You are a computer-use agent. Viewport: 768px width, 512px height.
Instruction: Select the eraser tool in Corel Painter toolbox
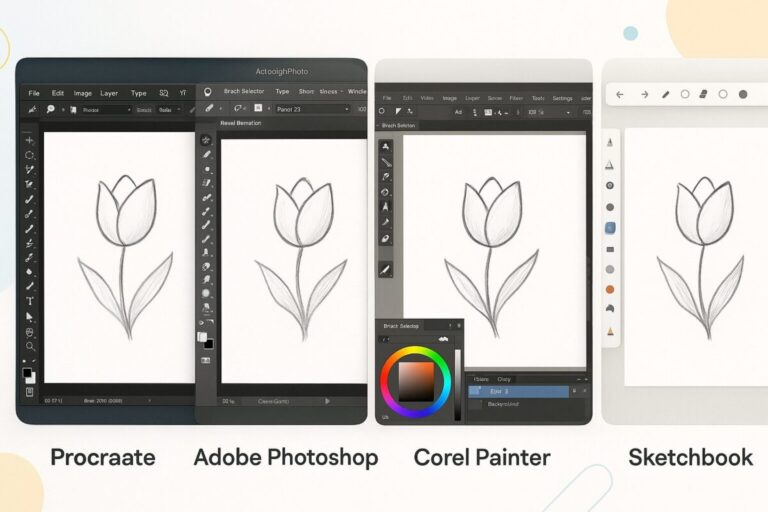click(x=385, y=239)
